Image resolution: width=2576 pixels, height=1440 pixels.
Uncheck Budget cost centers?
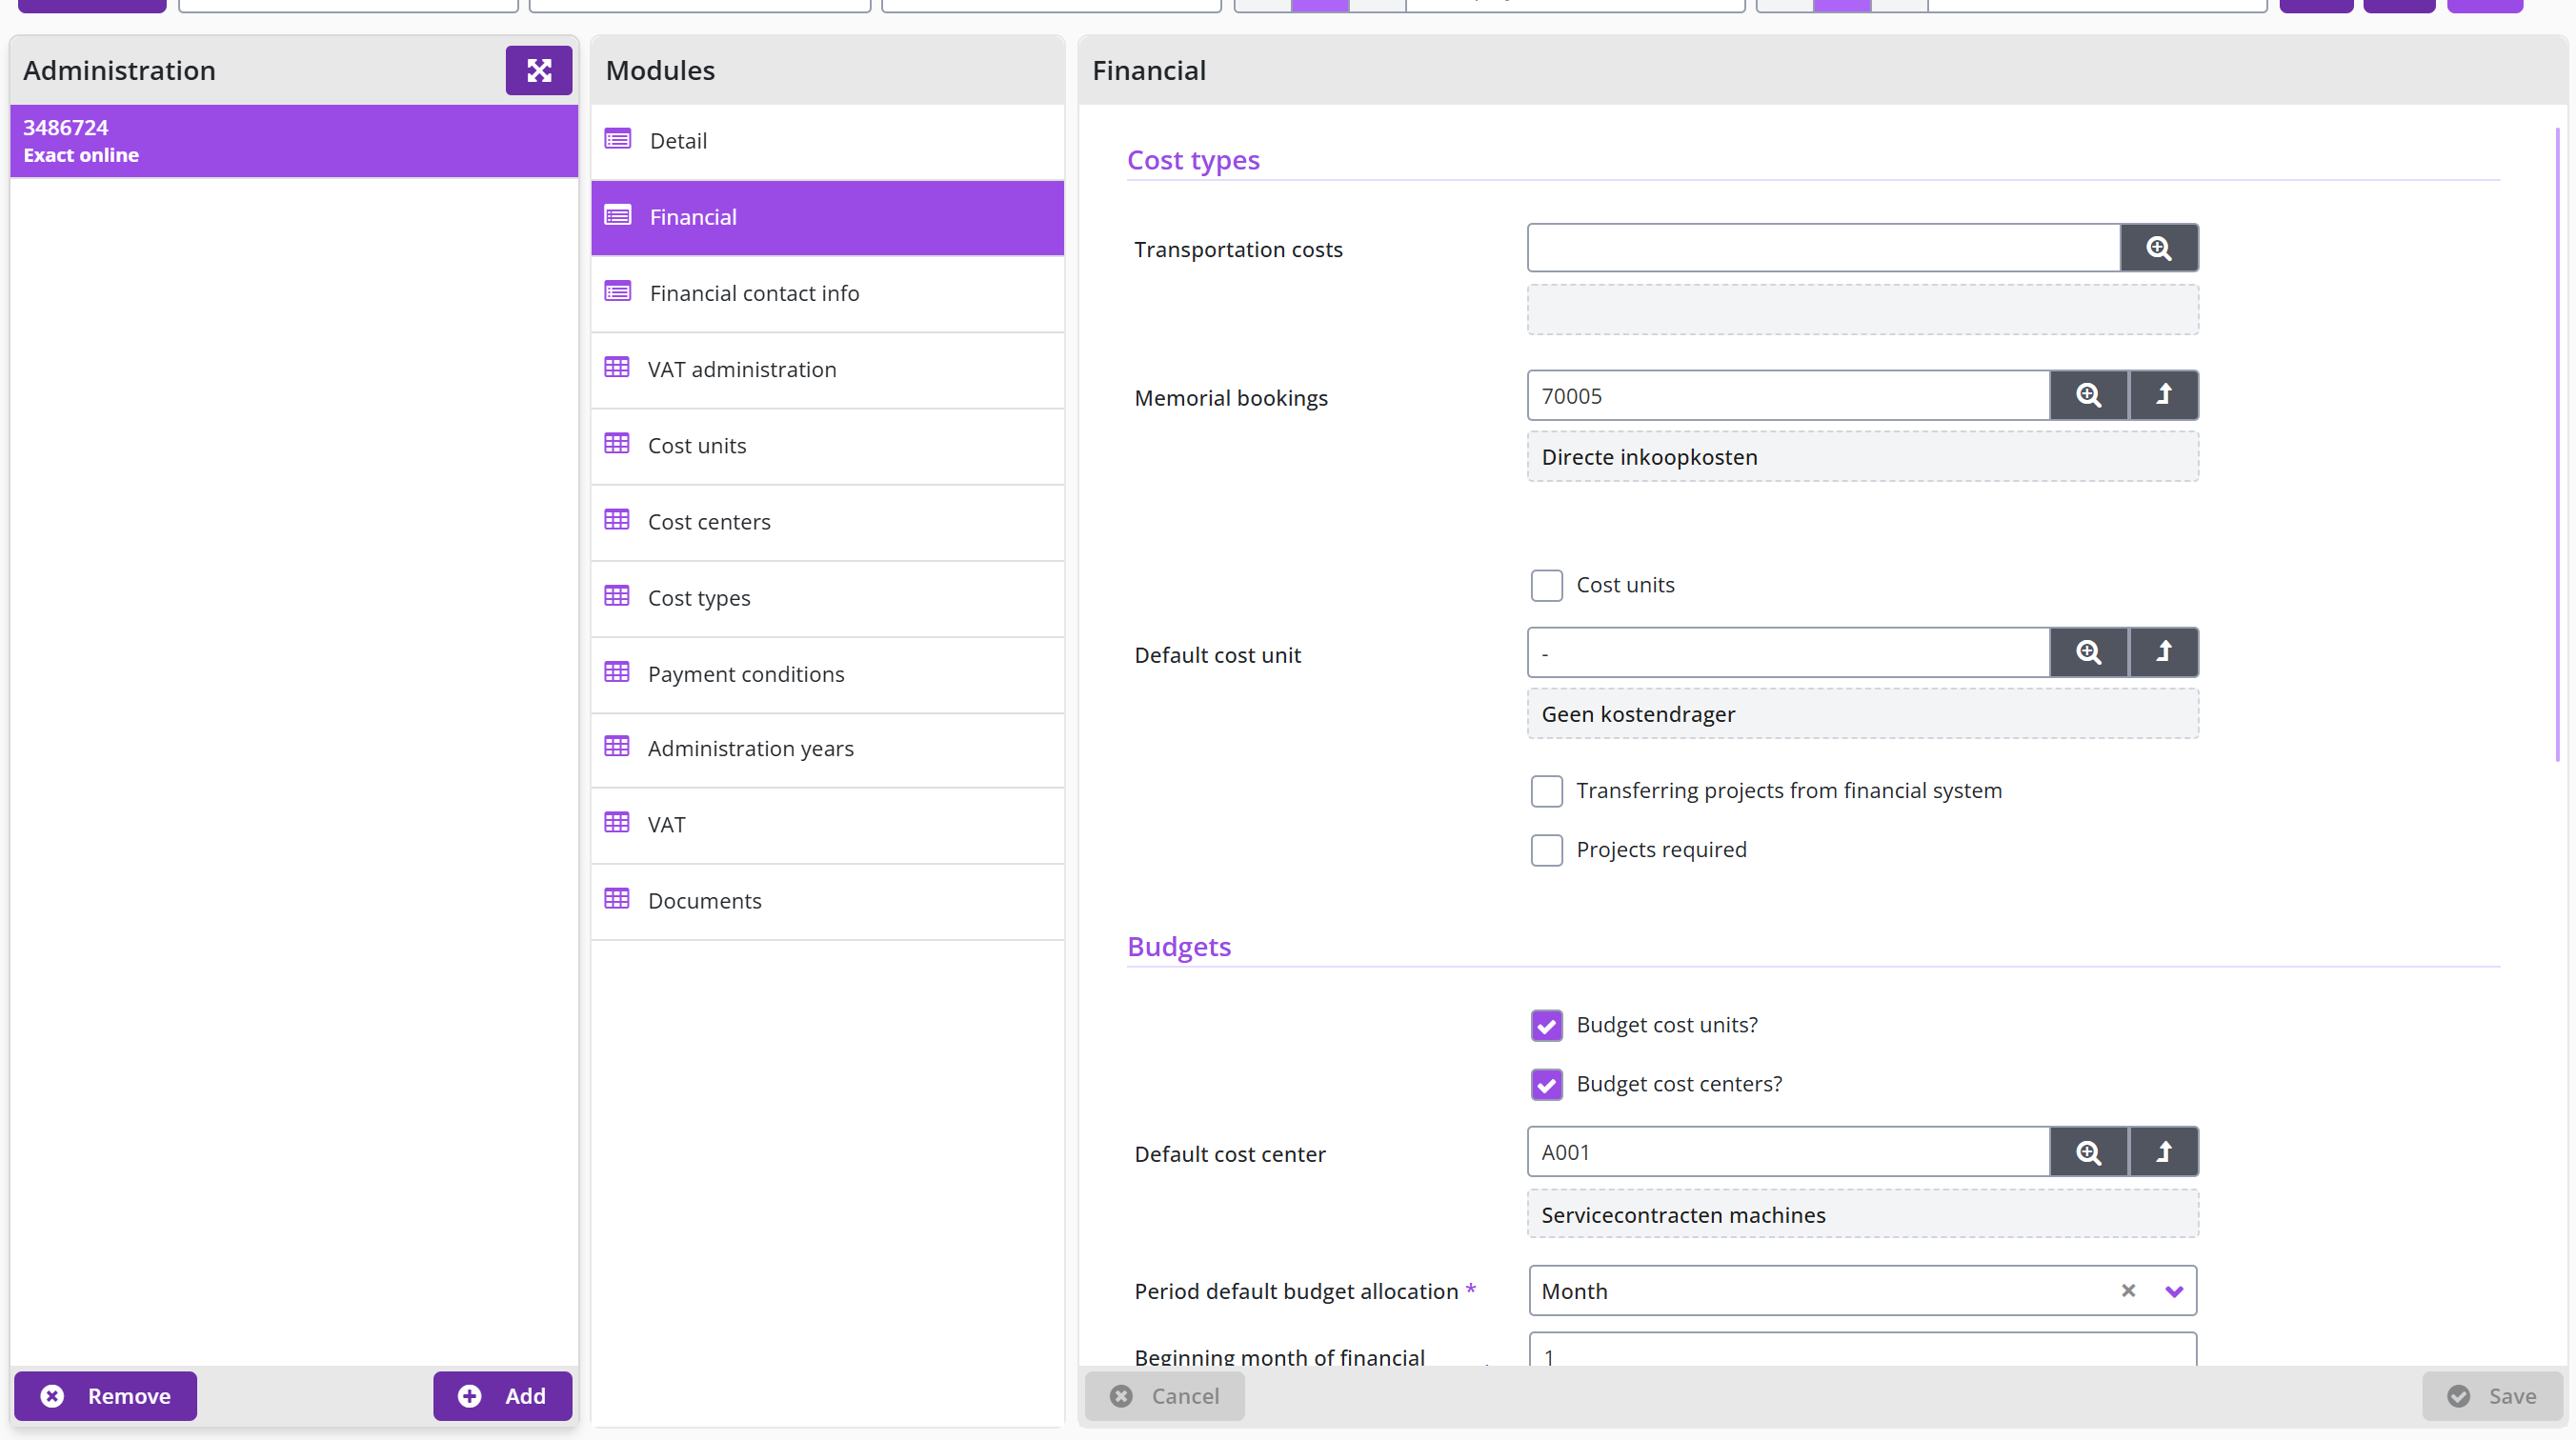[1546, 1084]
